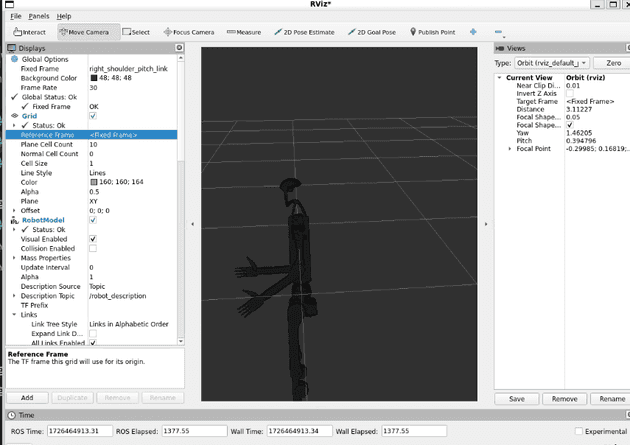Click the blue minus remove-tool icon
This screenshot has height=445, width=630.
point(498,32)
